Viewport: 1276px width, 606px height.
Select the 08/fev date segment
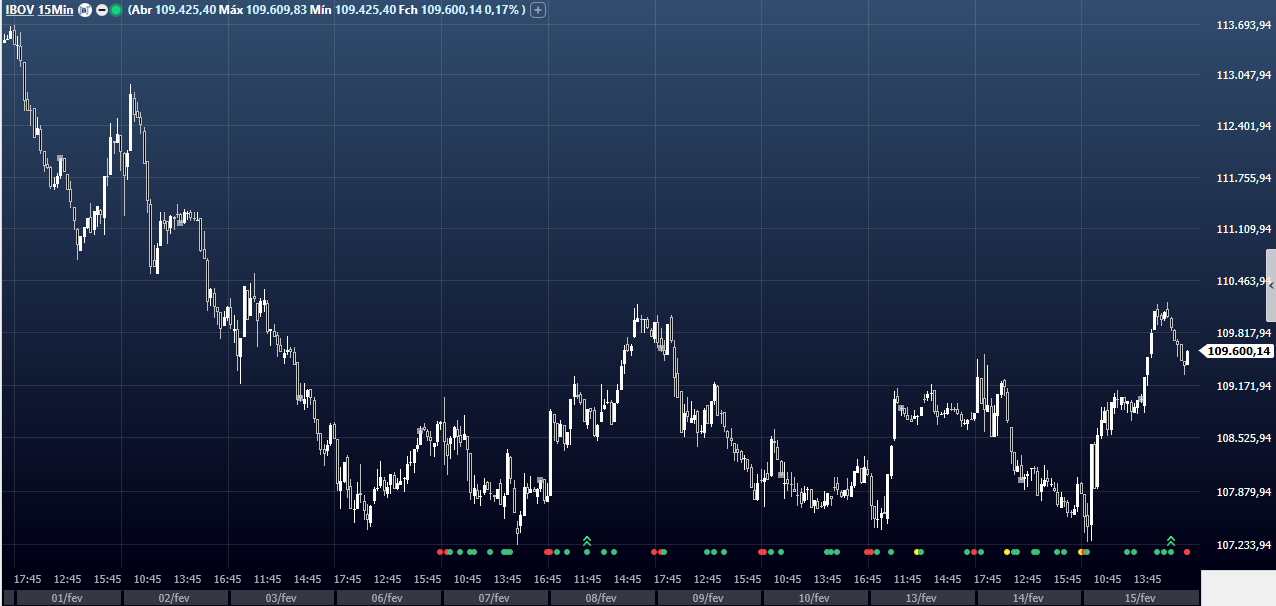pyautogui.click(x=600, y=598)
